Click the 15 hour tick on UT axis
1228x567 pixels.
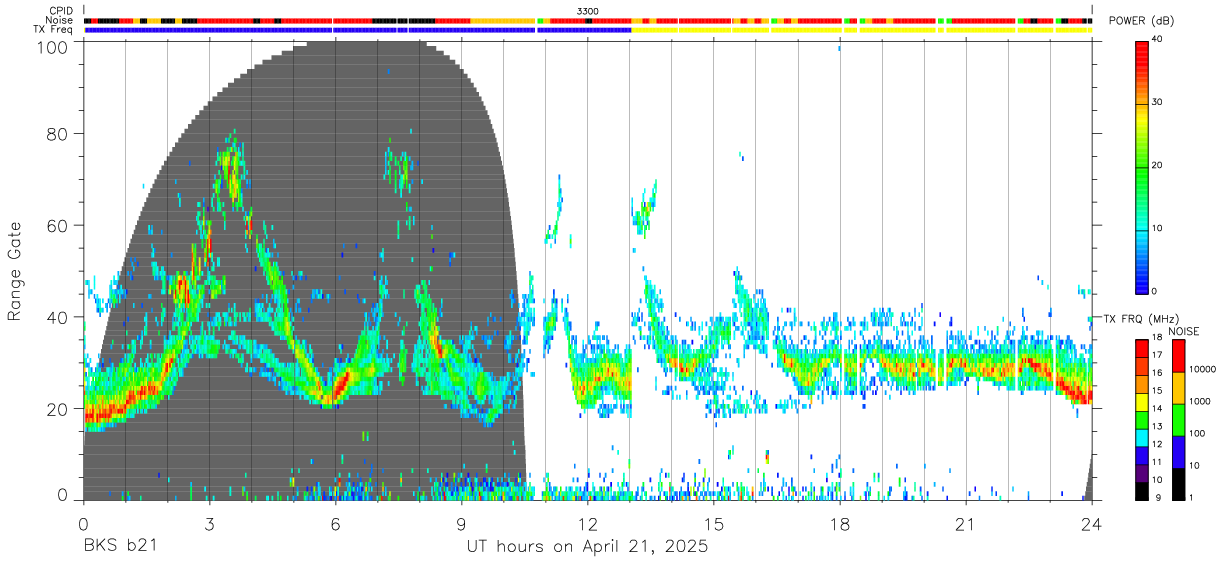714,523
